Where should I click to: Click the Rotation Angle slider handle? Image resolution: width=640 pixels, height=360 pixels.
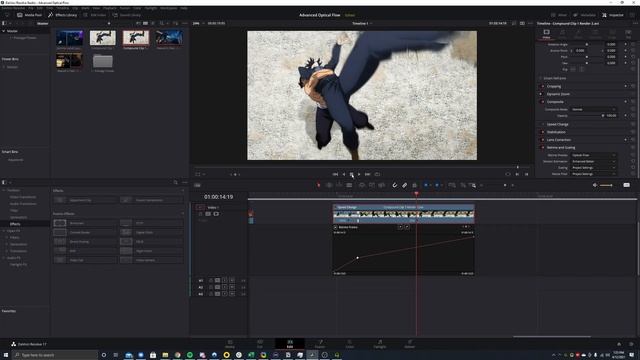pyautogui.click(x=587, y=44)
